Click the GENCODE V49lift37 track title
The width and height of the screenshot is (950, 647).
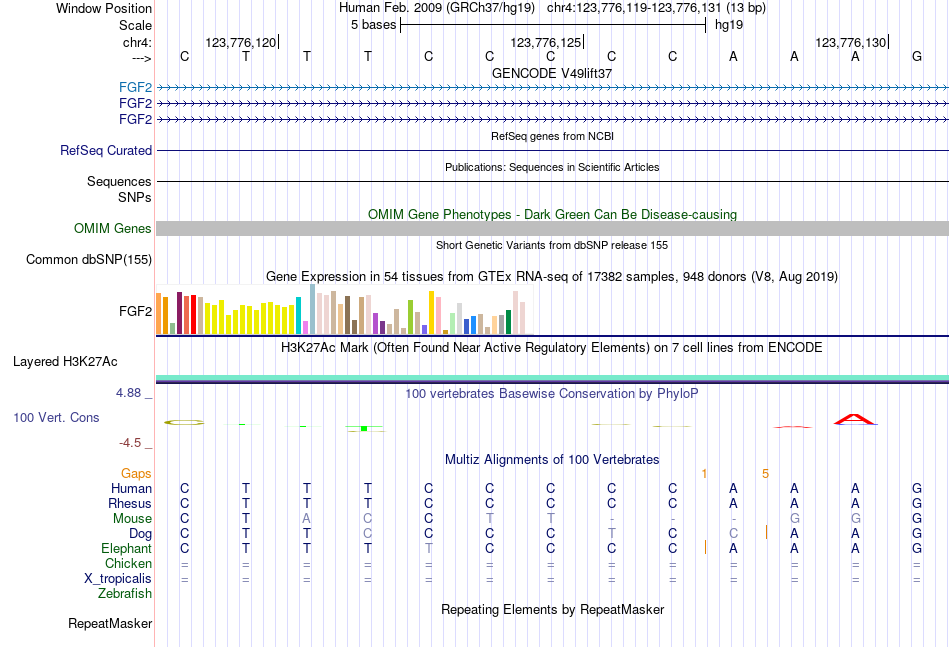tap(552, 73)
